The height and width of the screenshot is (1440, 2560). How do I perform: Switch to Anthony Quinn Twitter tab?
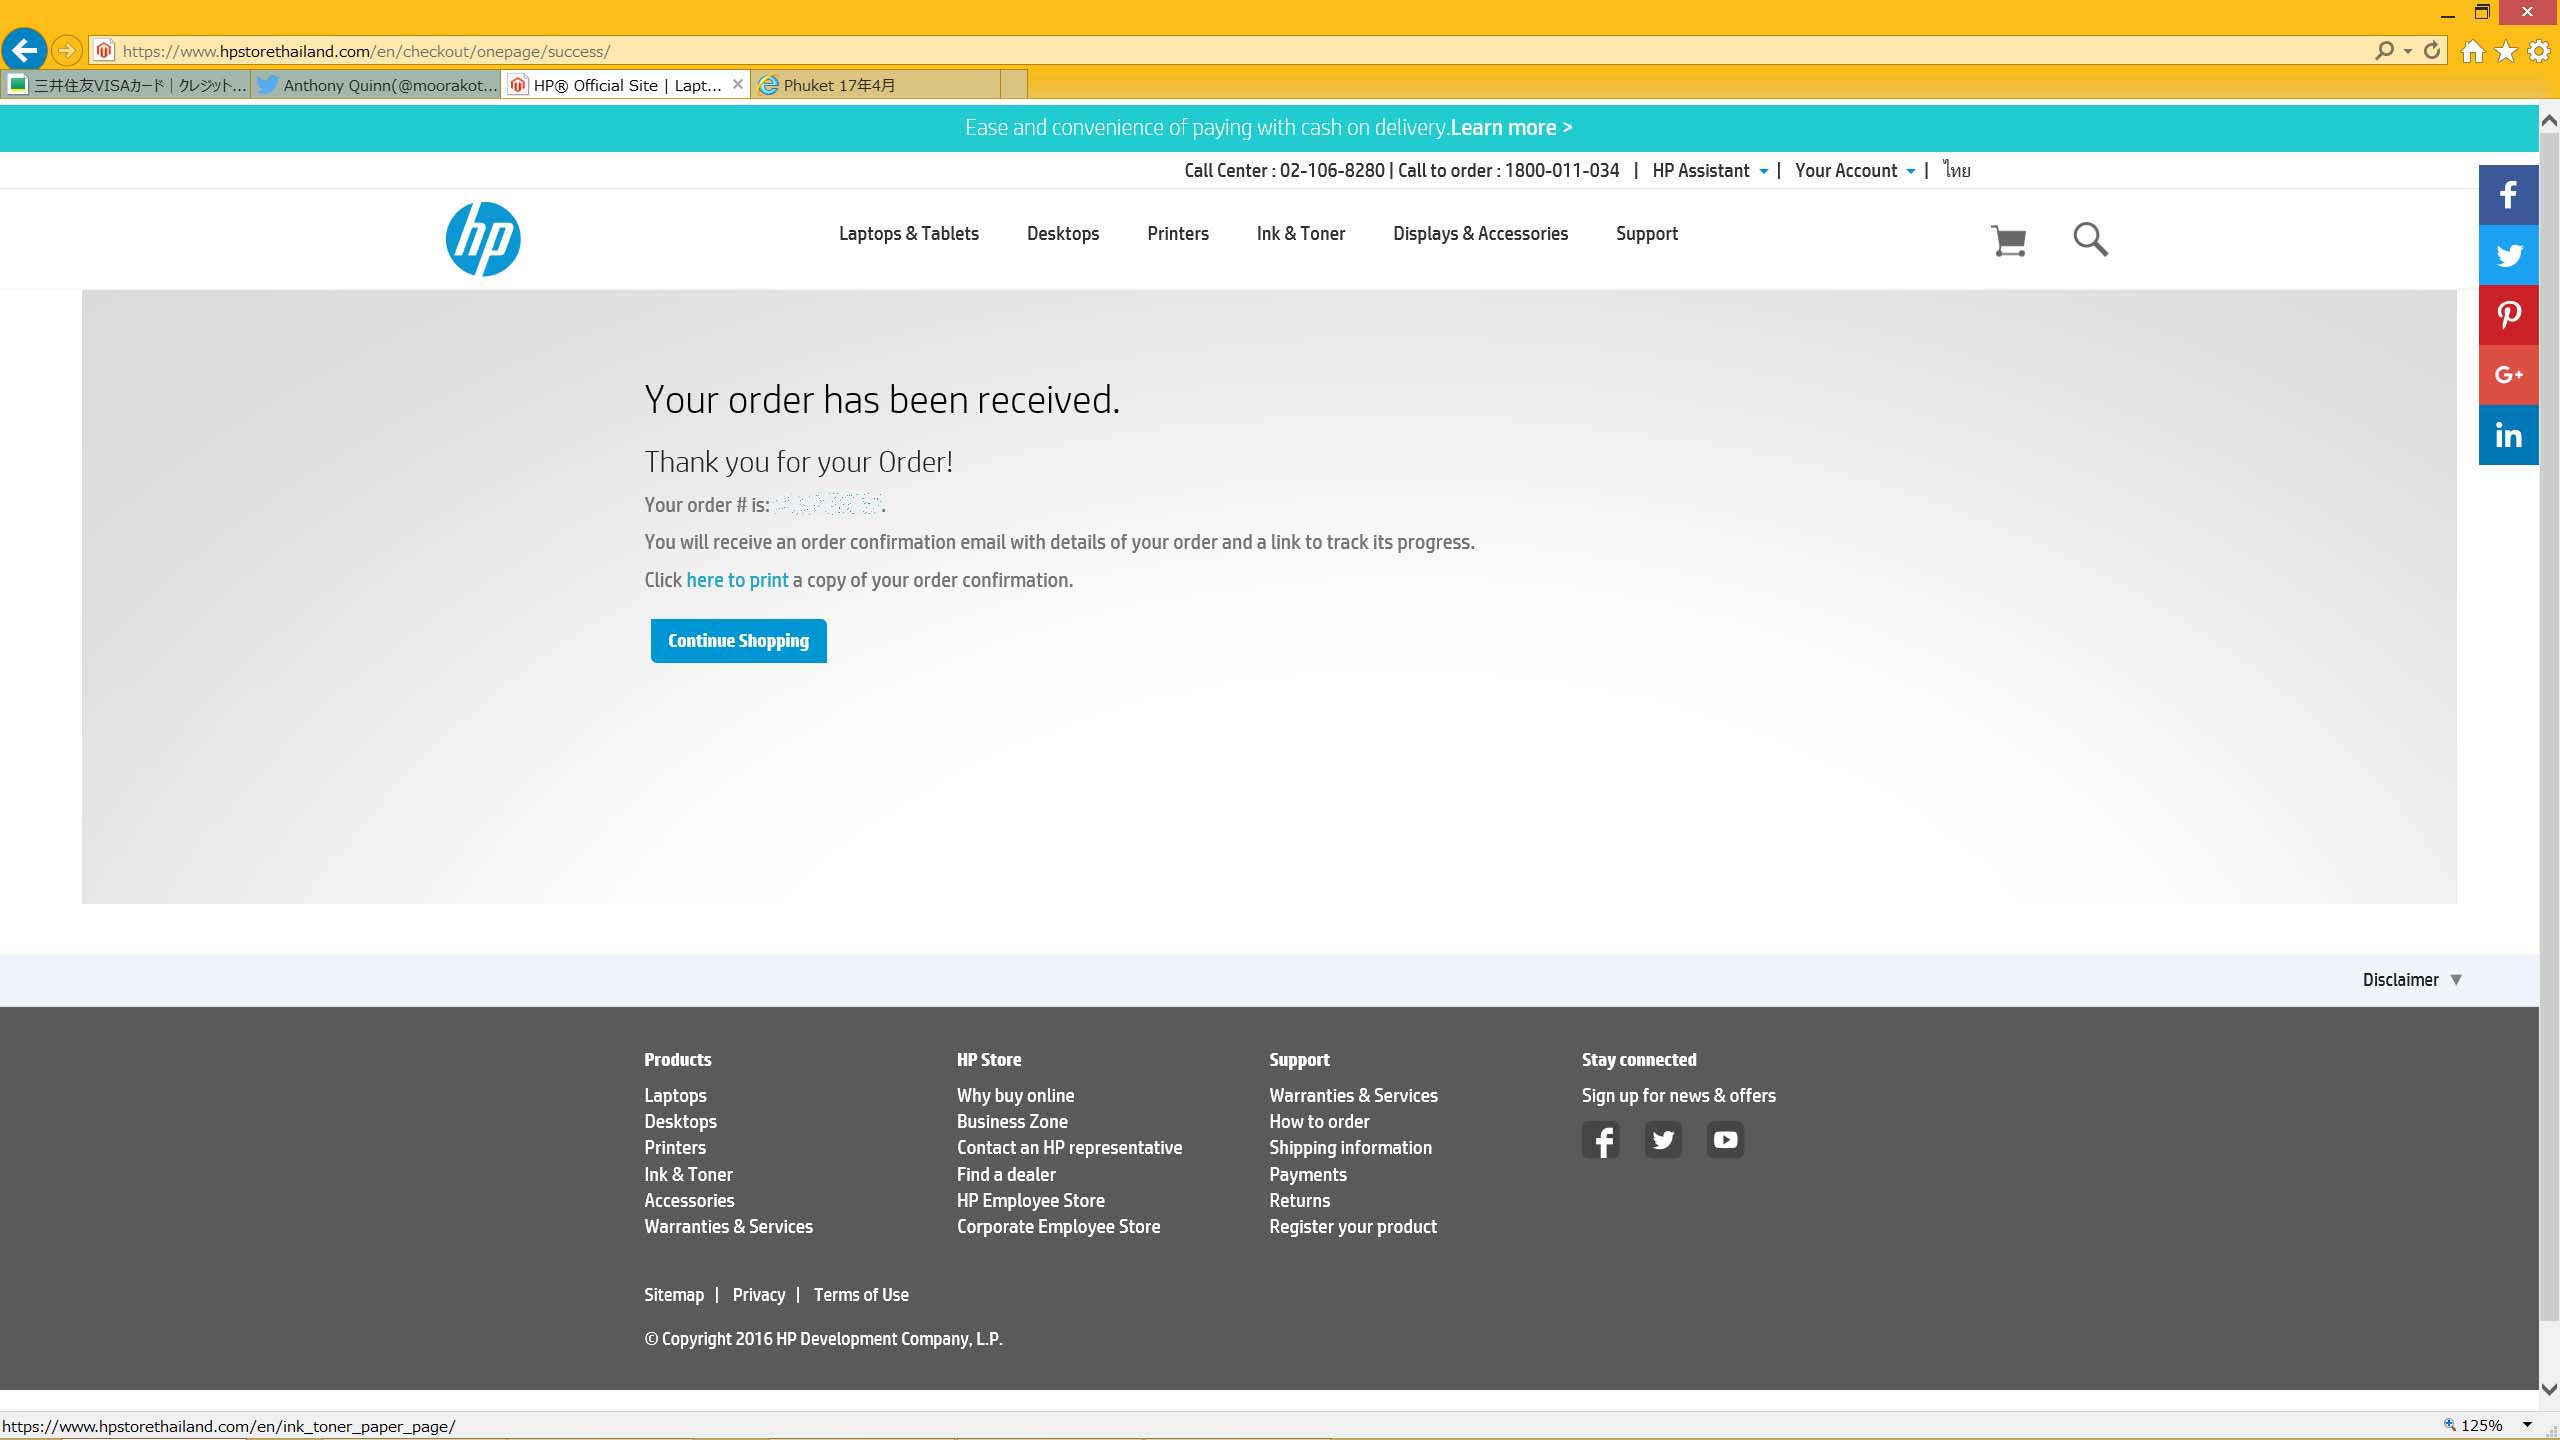click(x=376, y=85)
